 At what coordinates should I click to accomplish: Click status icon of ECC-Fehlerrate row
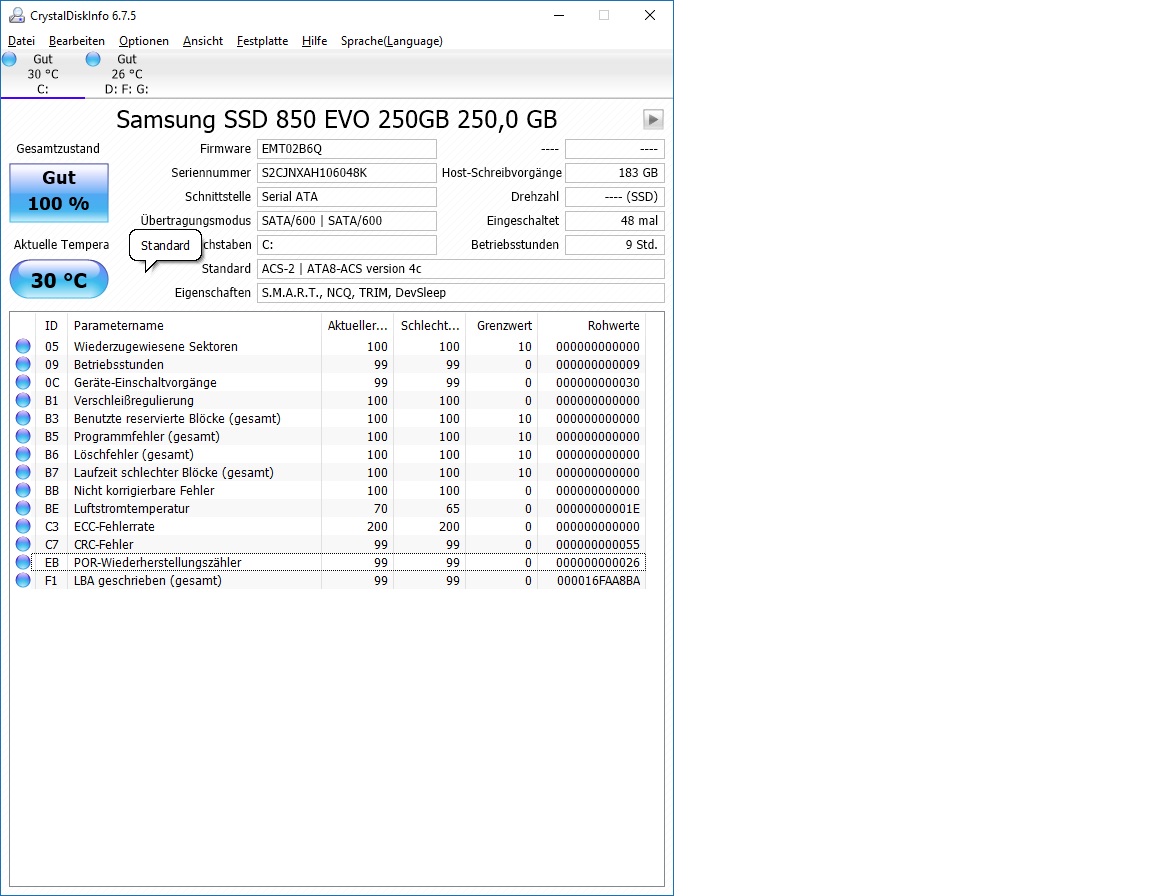pos(24,526)
